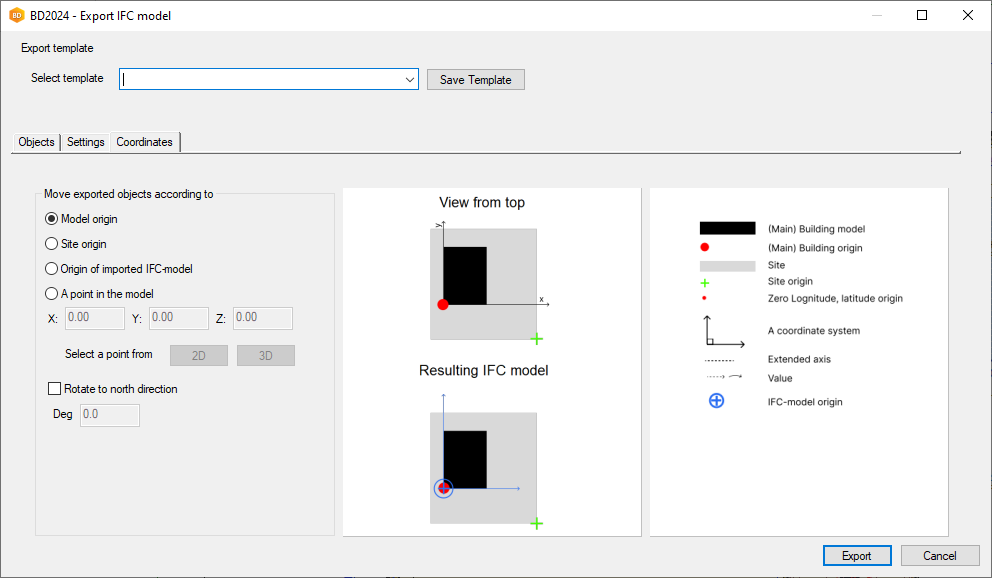Image resolution: width=992 pixels, height=578 pixels.
Task: Click the black Building model swatch in legend
Action: pos(727,229)
